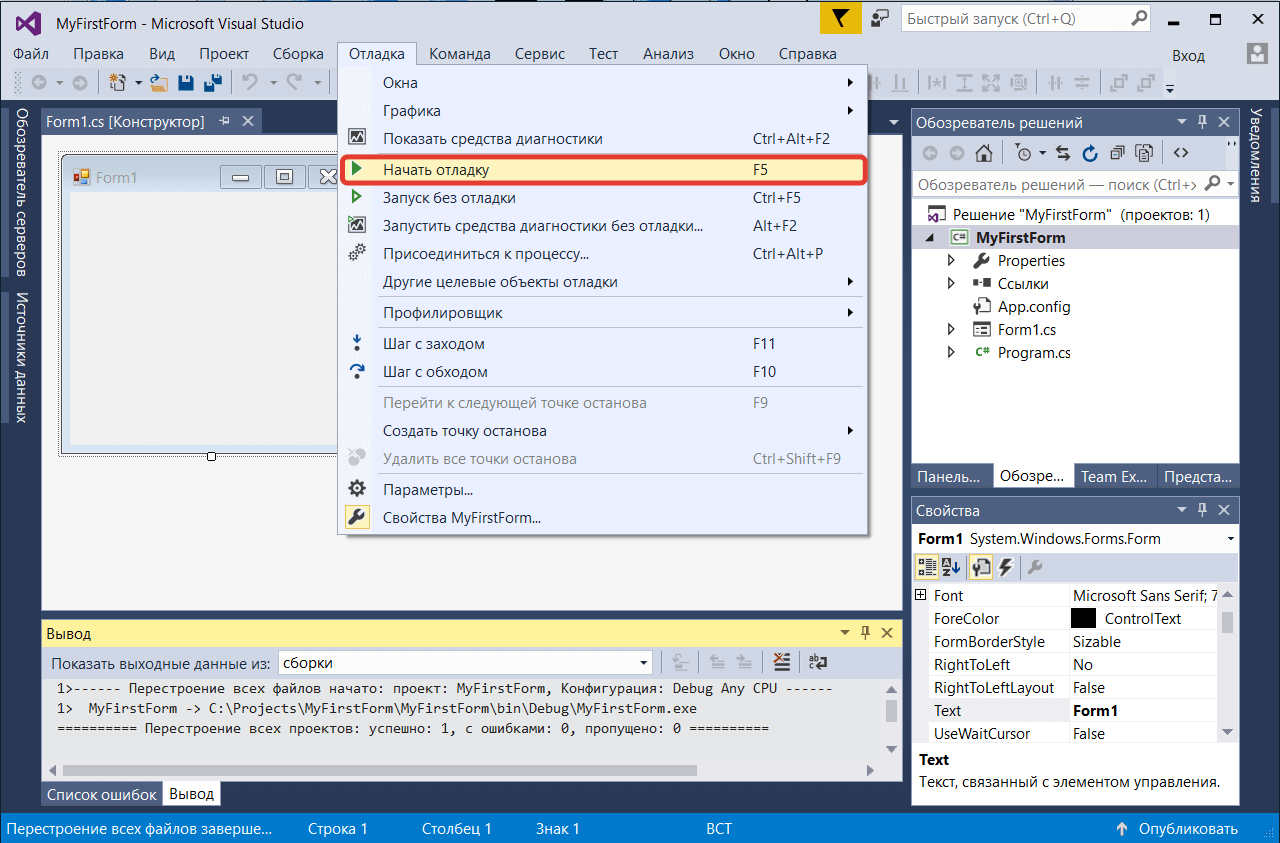The width and height of the screenshot is (1280, 843).
Task: Click the Save floppy disk icon
Action: click(186, 83)
